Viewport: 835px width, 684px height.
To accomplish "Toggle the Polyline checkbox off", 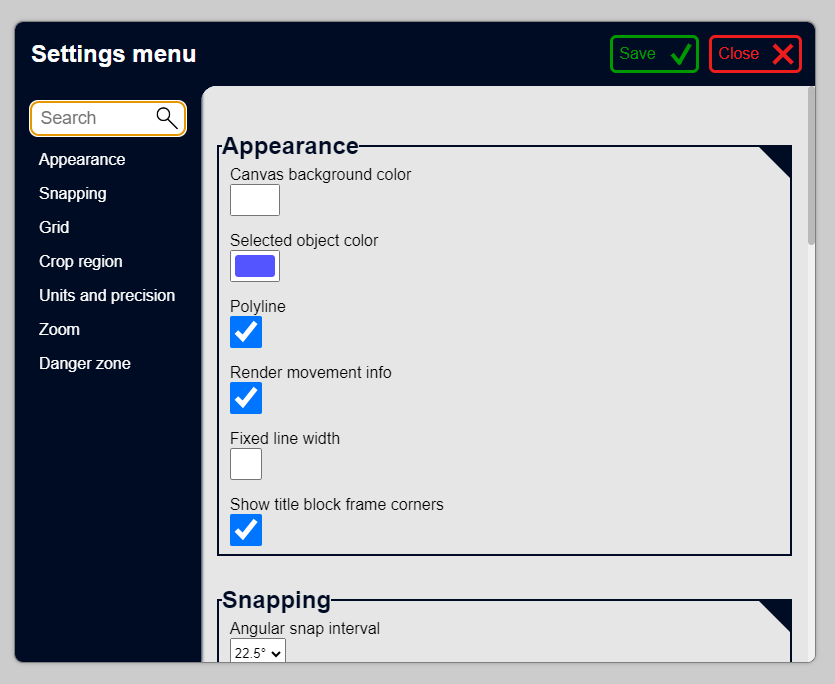I will pyautogui.click(x=246, y=332).
